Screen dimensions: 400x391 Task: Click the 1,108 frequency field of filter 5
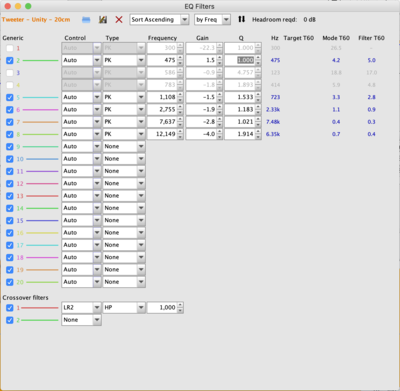[x=162, y=97]
